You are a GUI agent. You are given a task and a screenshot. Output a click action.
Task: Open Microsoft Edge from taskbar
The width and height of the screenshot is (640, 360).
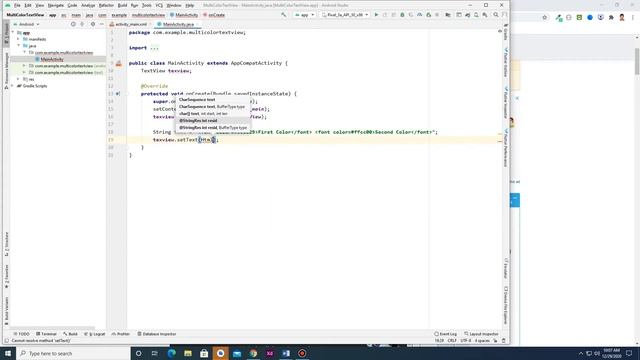pyautogui.click(x=171, y=353)
